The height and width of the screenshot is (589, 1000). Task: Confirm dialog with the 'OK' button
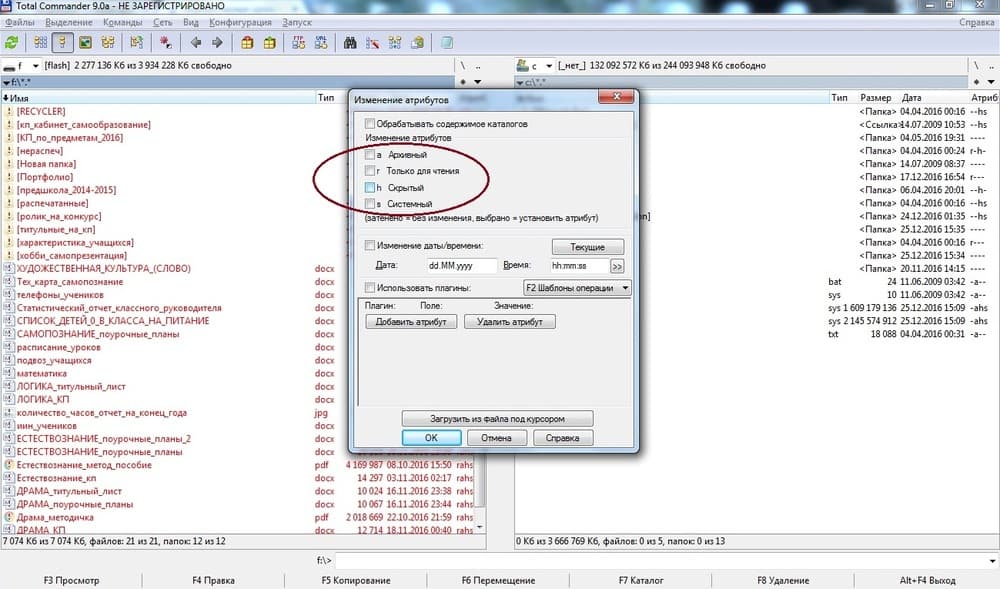[x=431, y=438]
